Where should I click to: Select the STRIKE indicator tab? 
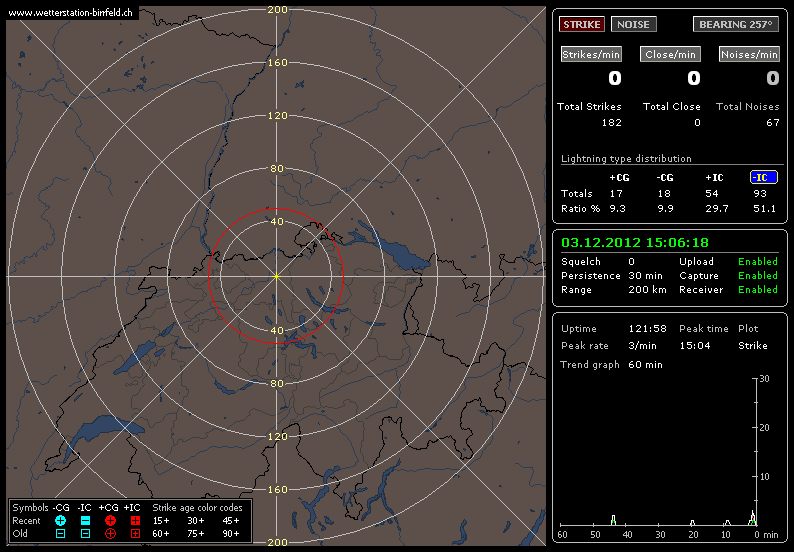click(x=582, y=24)
